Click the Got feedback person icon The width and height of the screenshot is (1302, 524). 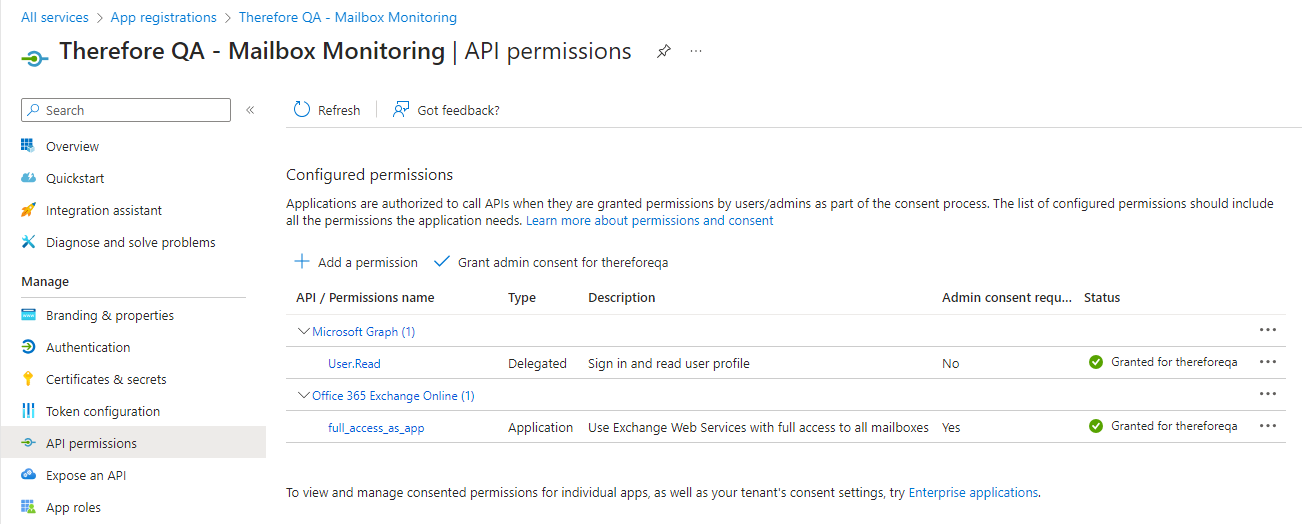(401, 110)
